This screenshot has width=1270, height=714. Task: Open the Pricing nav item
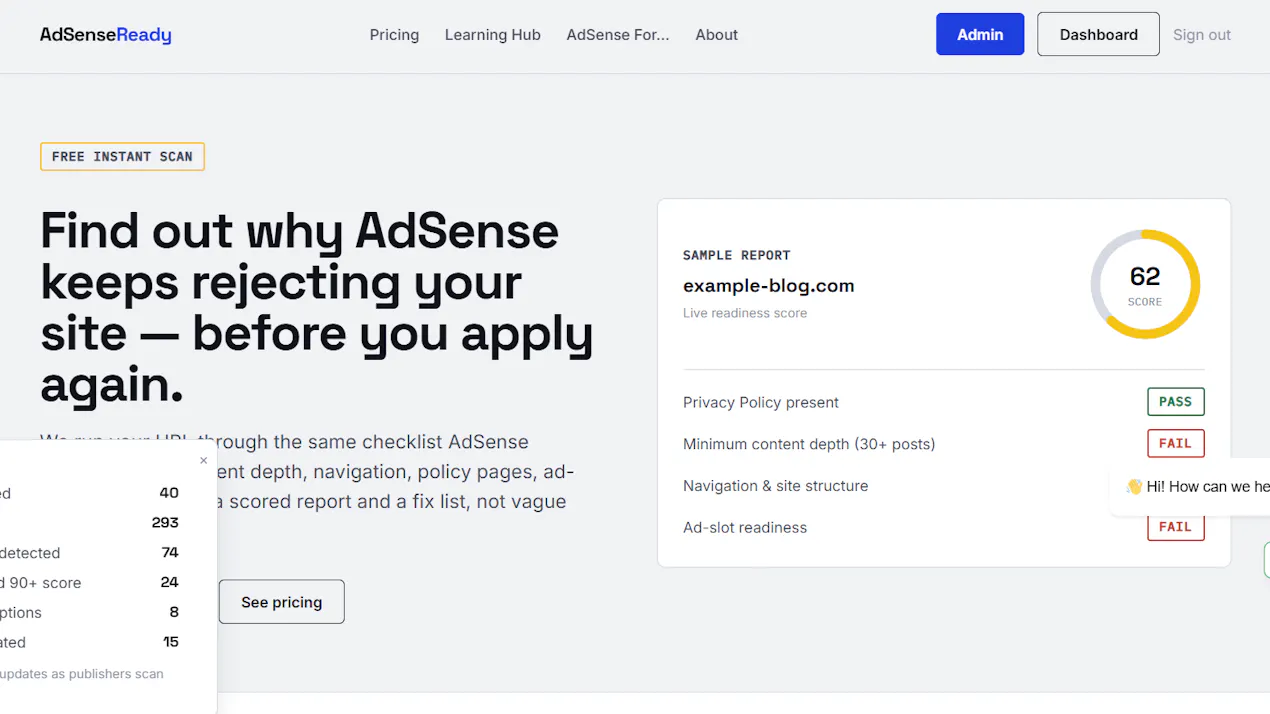[394, 35]
